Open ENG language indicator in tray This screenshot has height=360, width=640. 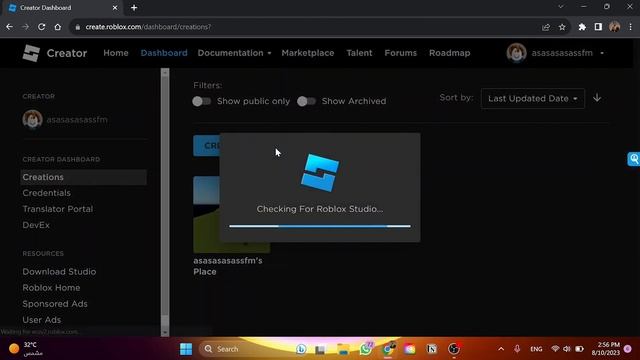click(x=536, y=349)
